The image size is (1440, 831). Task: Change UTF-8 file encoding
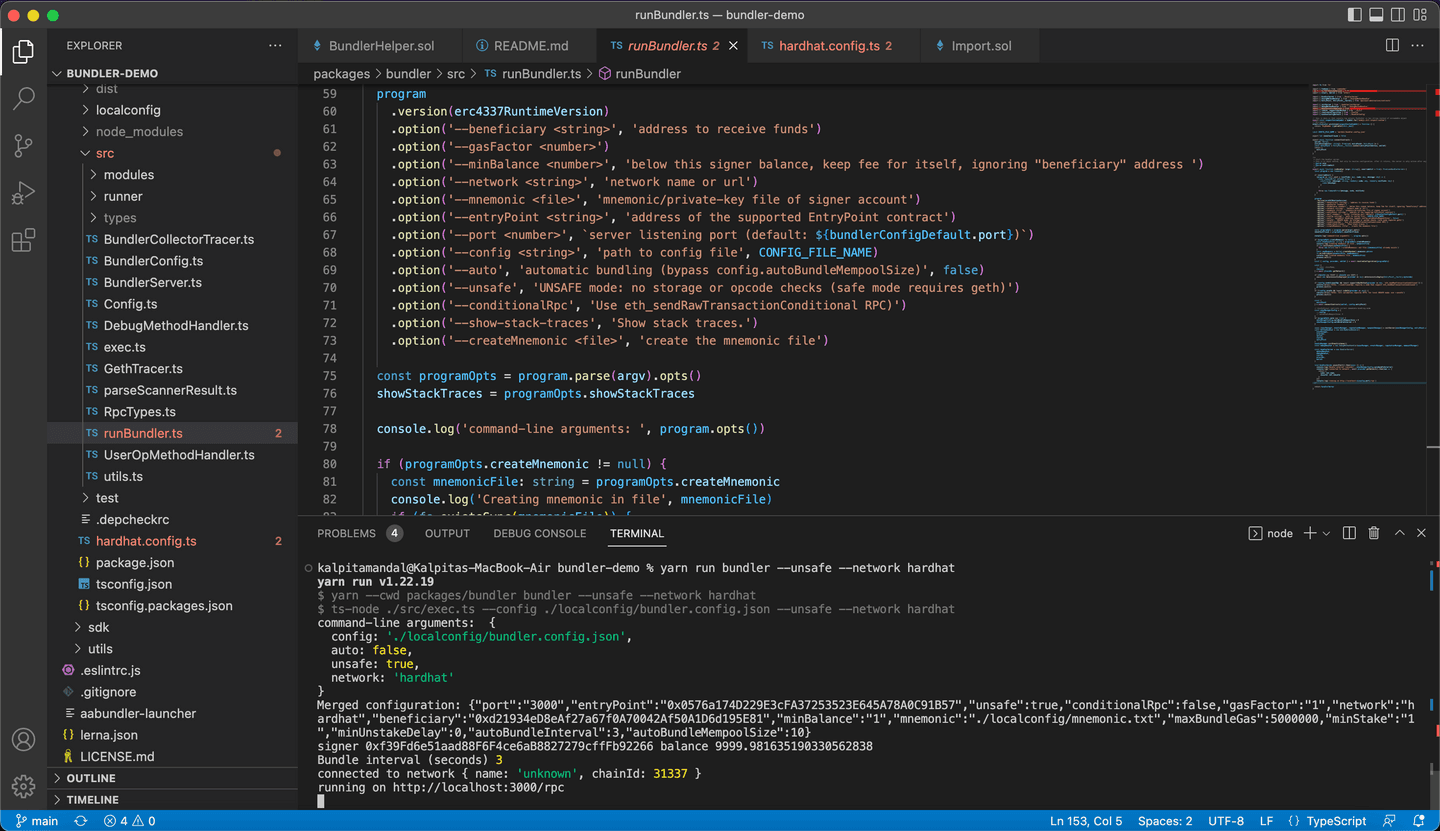point(1226,821)
